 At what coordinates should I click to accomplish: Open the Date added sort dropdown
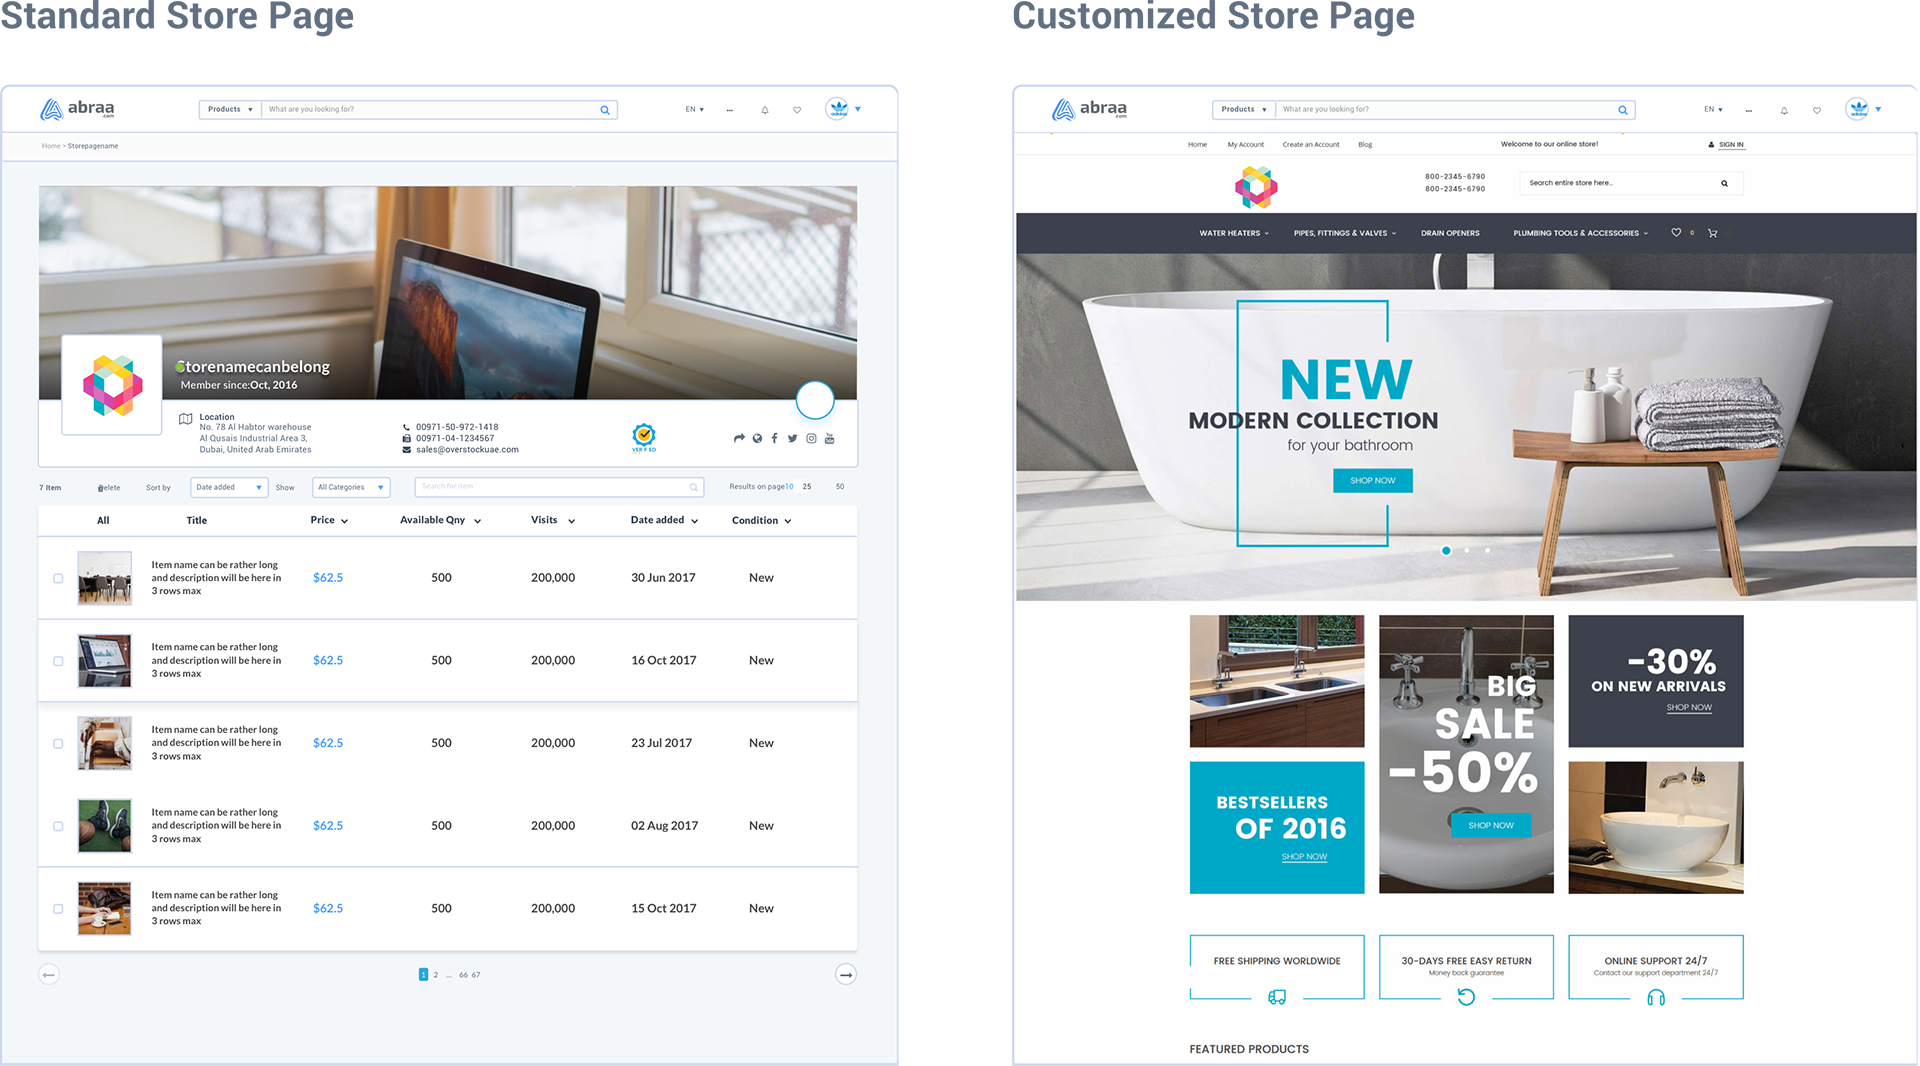click(229, 487)
